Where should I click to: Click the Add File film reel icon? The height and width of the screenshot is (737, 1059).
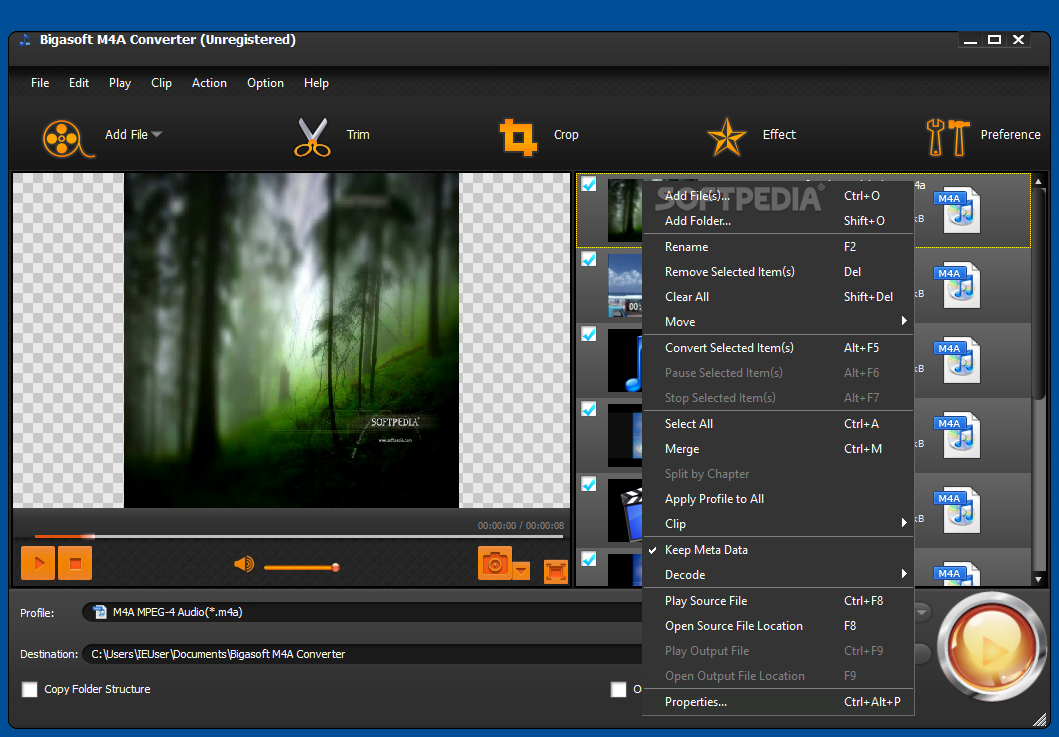pyautogui.click(x=68, y=138)
